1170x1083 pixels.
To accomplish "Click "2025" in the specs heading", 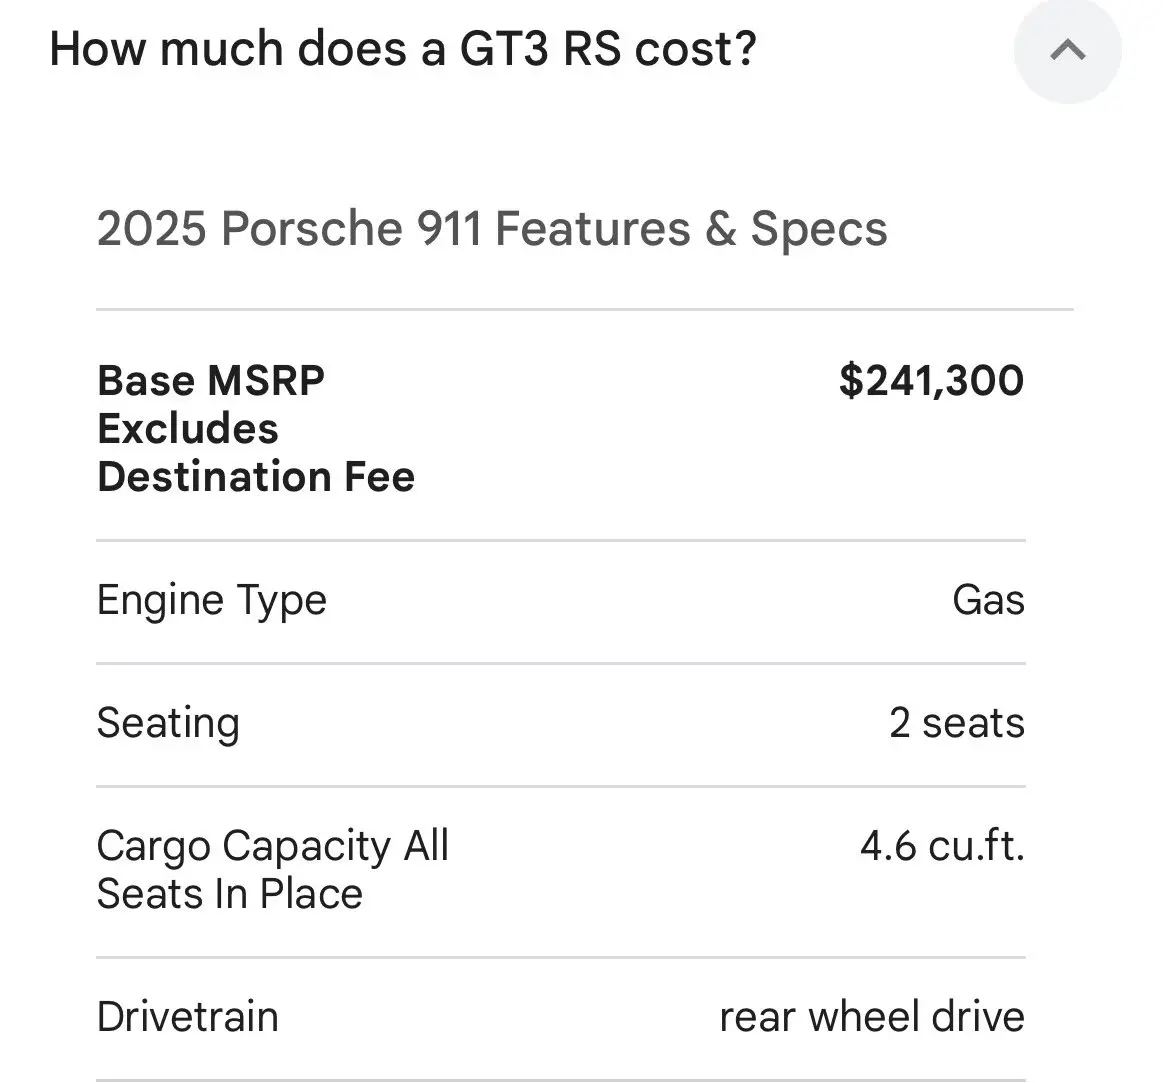I will pyautogui.click(x=151, y=228).
